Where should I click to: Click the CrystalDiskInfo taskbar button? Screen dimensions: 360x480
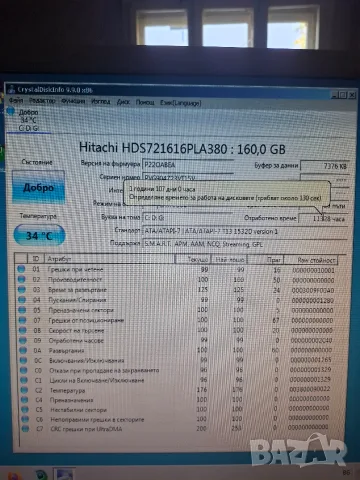click(64, 474)
